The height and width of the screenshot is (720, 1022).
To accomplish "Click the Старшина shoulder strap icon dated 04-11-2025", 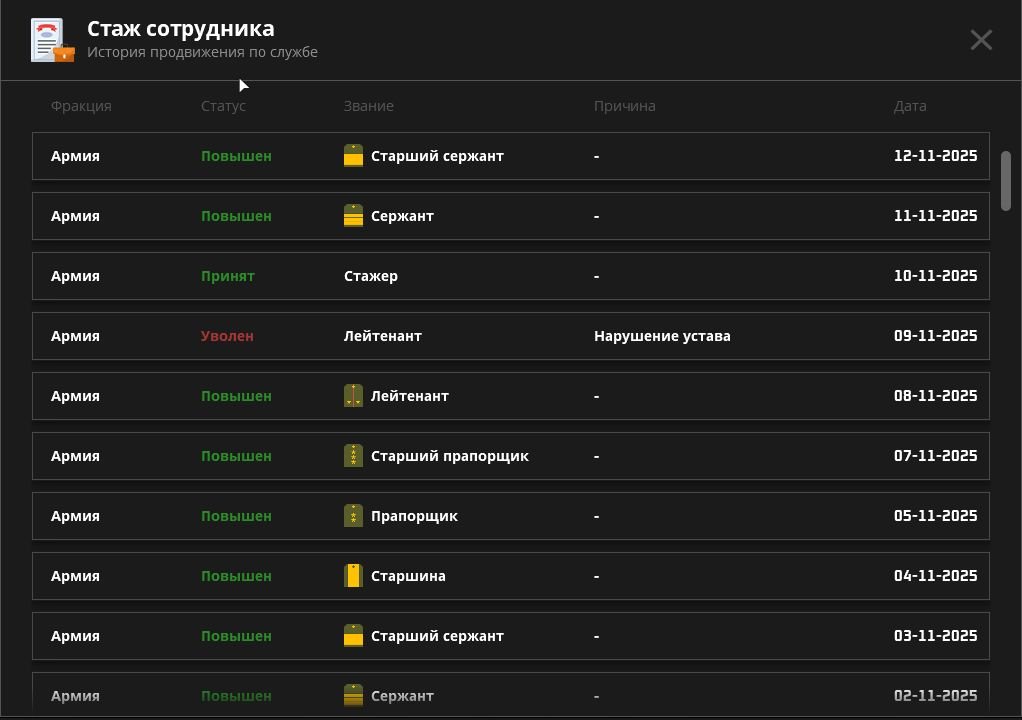I will pyautogui.click(x=353, y=575).
